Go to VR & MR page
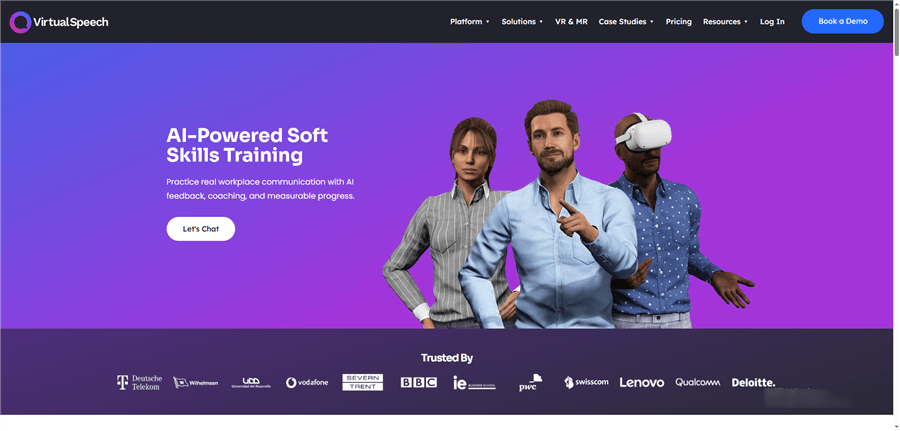This screenshot has width=900, height=431. coord(571,22)
